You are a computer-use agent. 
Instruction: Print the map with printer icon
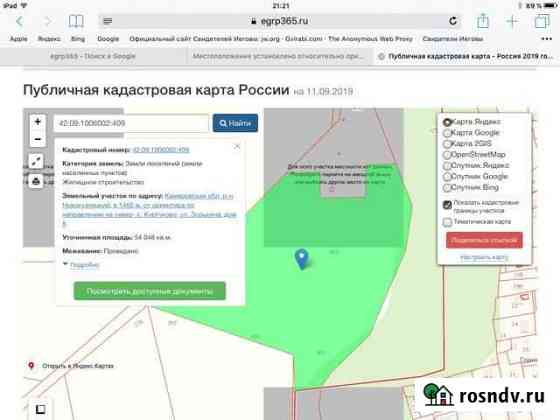(x=36, y=181)
